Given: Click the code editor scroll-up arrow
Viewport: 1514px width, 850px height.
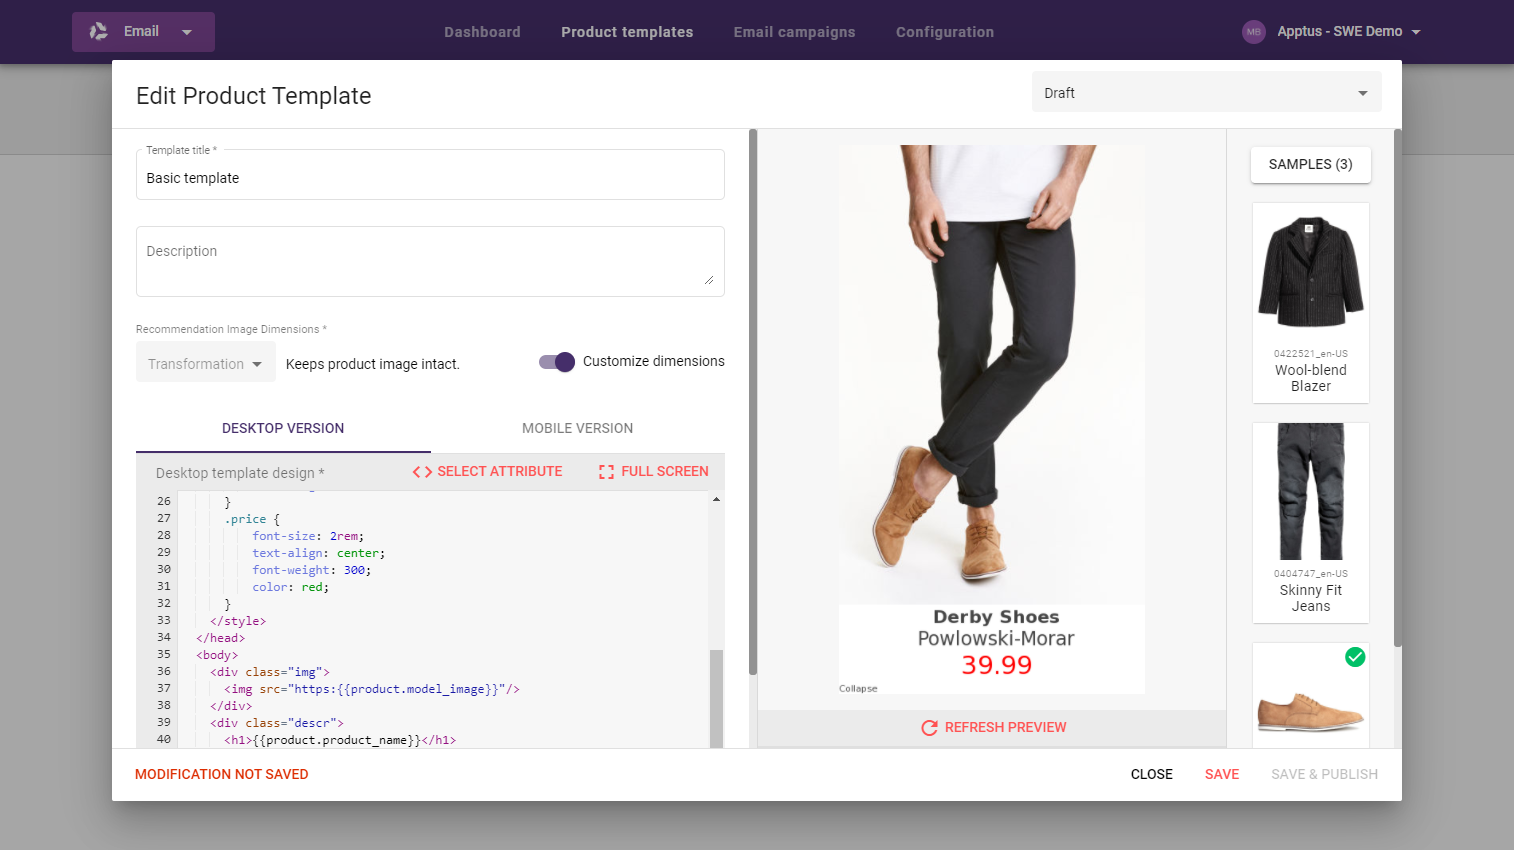Looking at the screenshot, I should 716,499.
